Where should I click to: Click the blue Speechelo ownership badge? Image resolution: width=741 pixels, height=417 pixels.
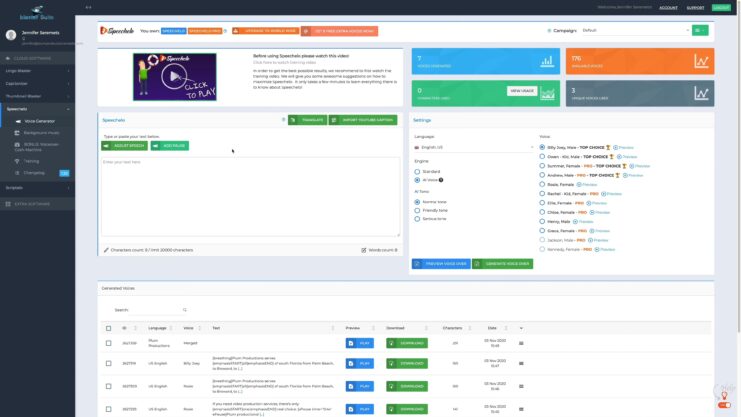[173, 31]
